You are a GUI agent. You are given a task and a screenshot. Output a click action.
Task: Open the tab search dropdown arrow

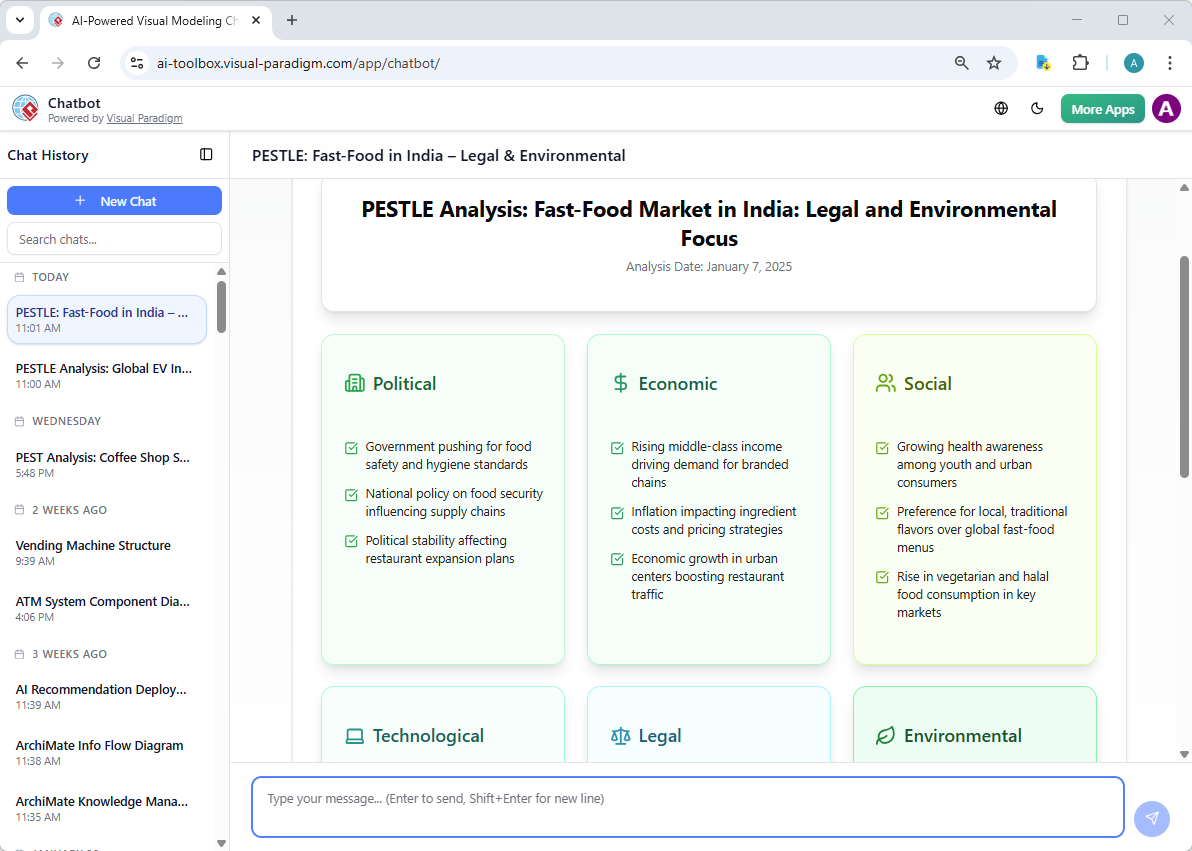(20, 20)
